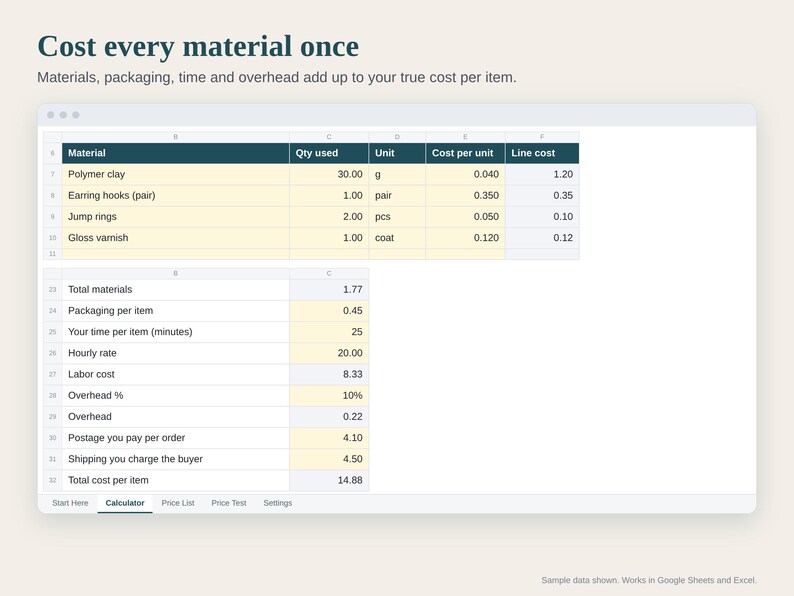
Task: Edit Postage value 4.10
Action: pos(329,438)
